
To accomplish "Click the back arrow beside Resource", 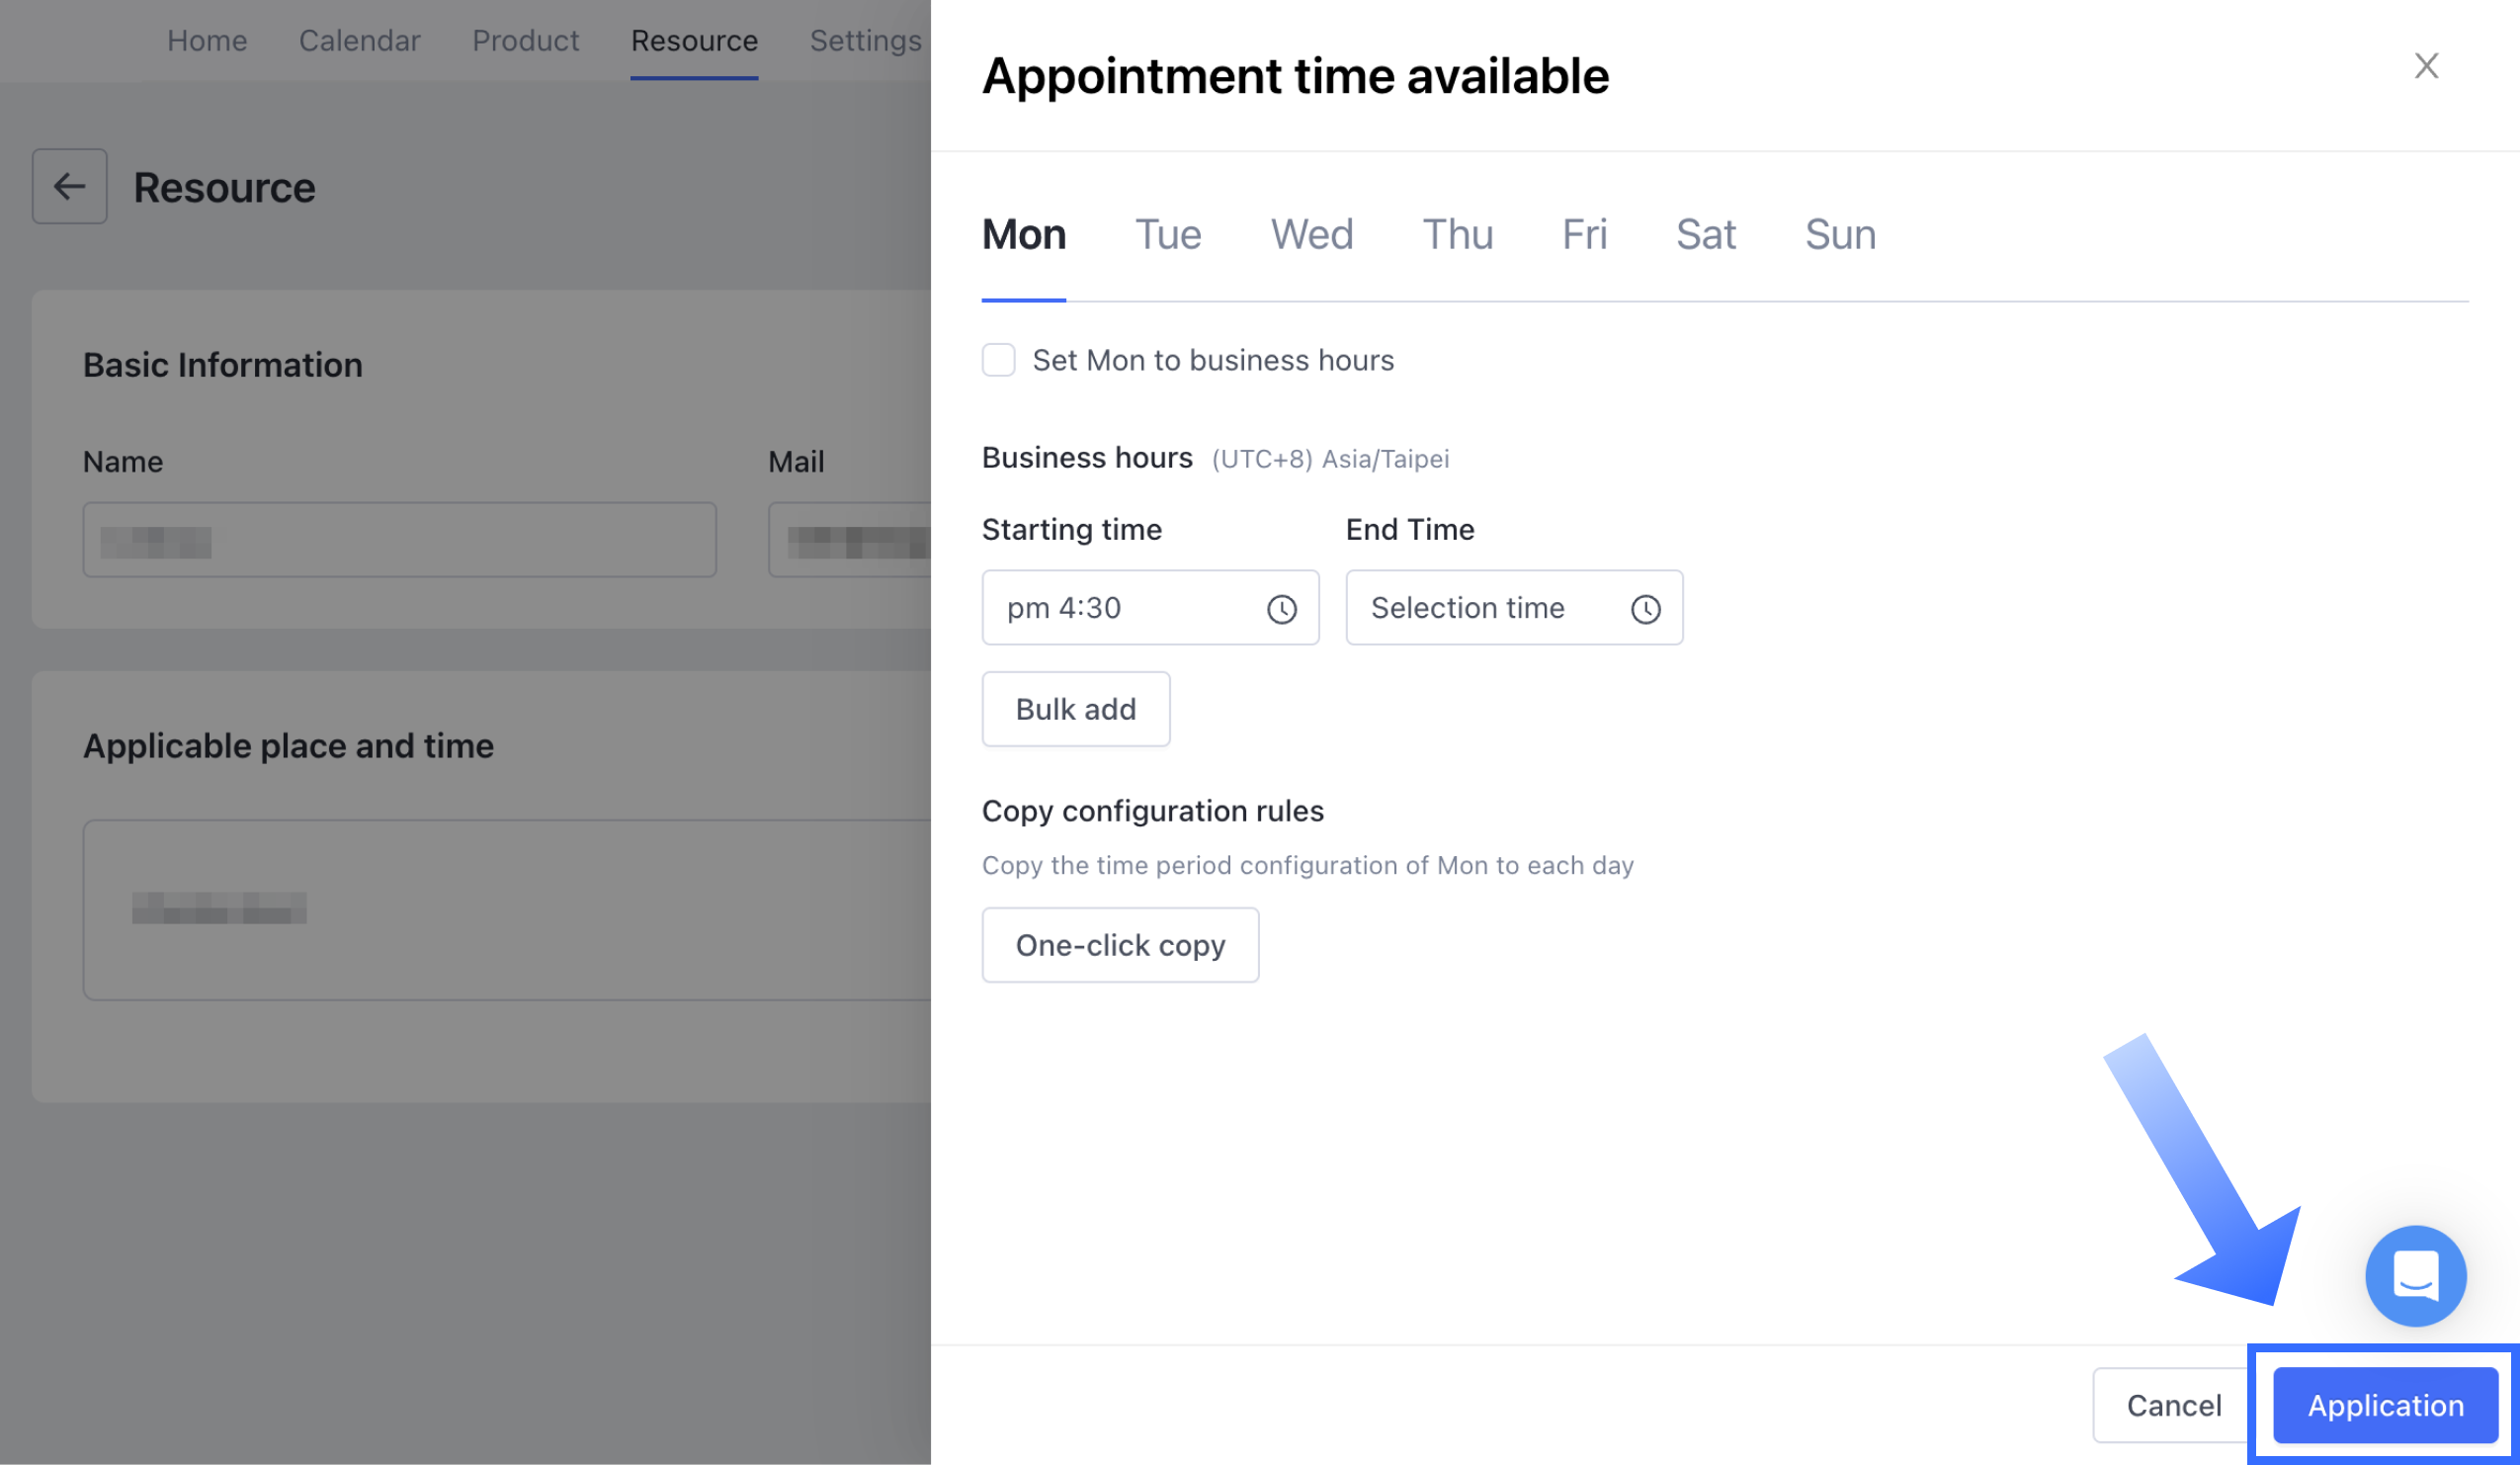I will 69,187.
